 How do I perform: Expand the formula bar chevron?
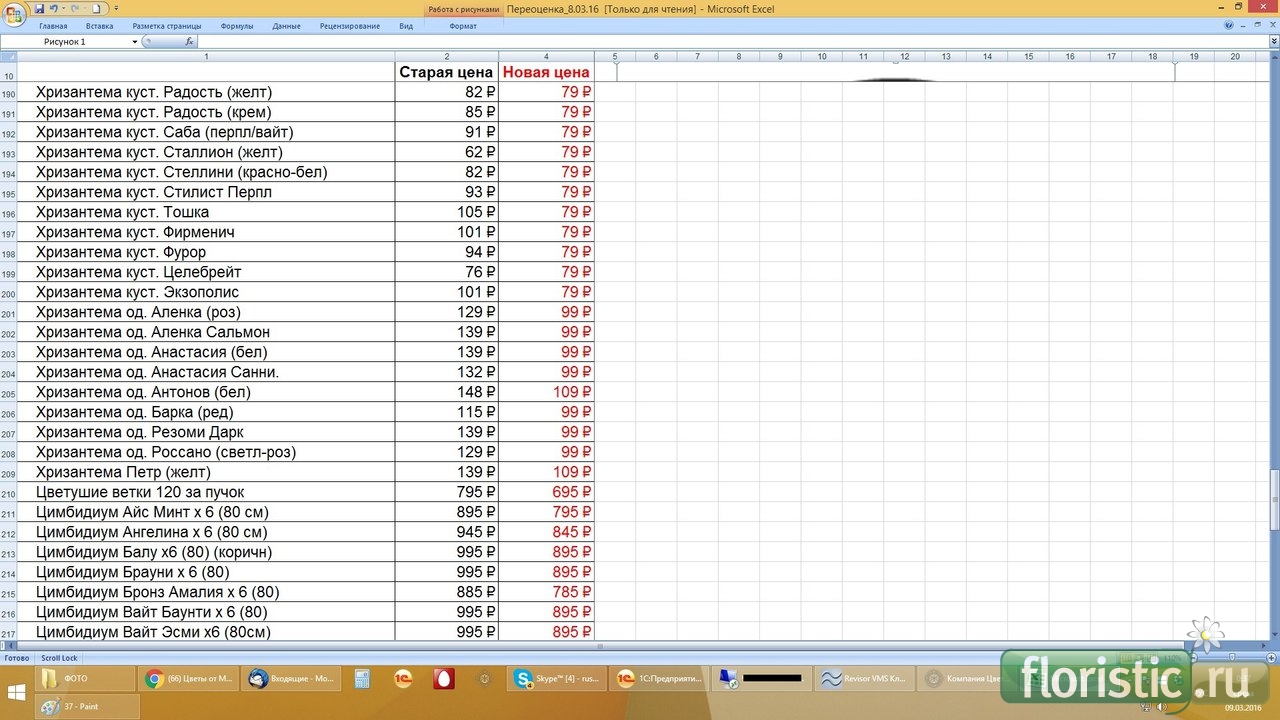pos(1273,42)
